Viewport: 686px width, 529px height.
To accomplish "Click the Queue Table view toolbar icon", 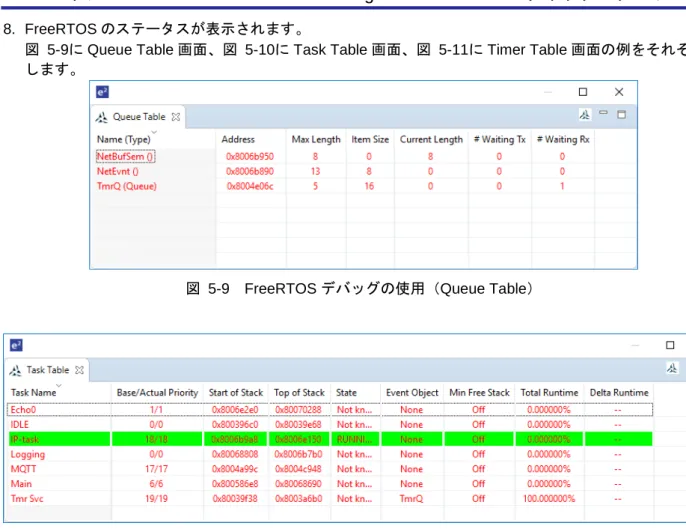I will pyautogui.click(x=584, y=115).
